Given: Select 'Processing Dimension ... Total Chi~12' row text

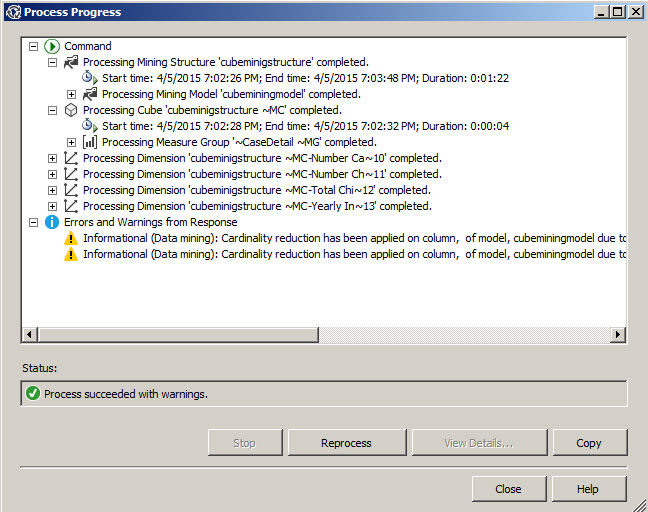Looking at the screenshot, I should tap(257, 190).
